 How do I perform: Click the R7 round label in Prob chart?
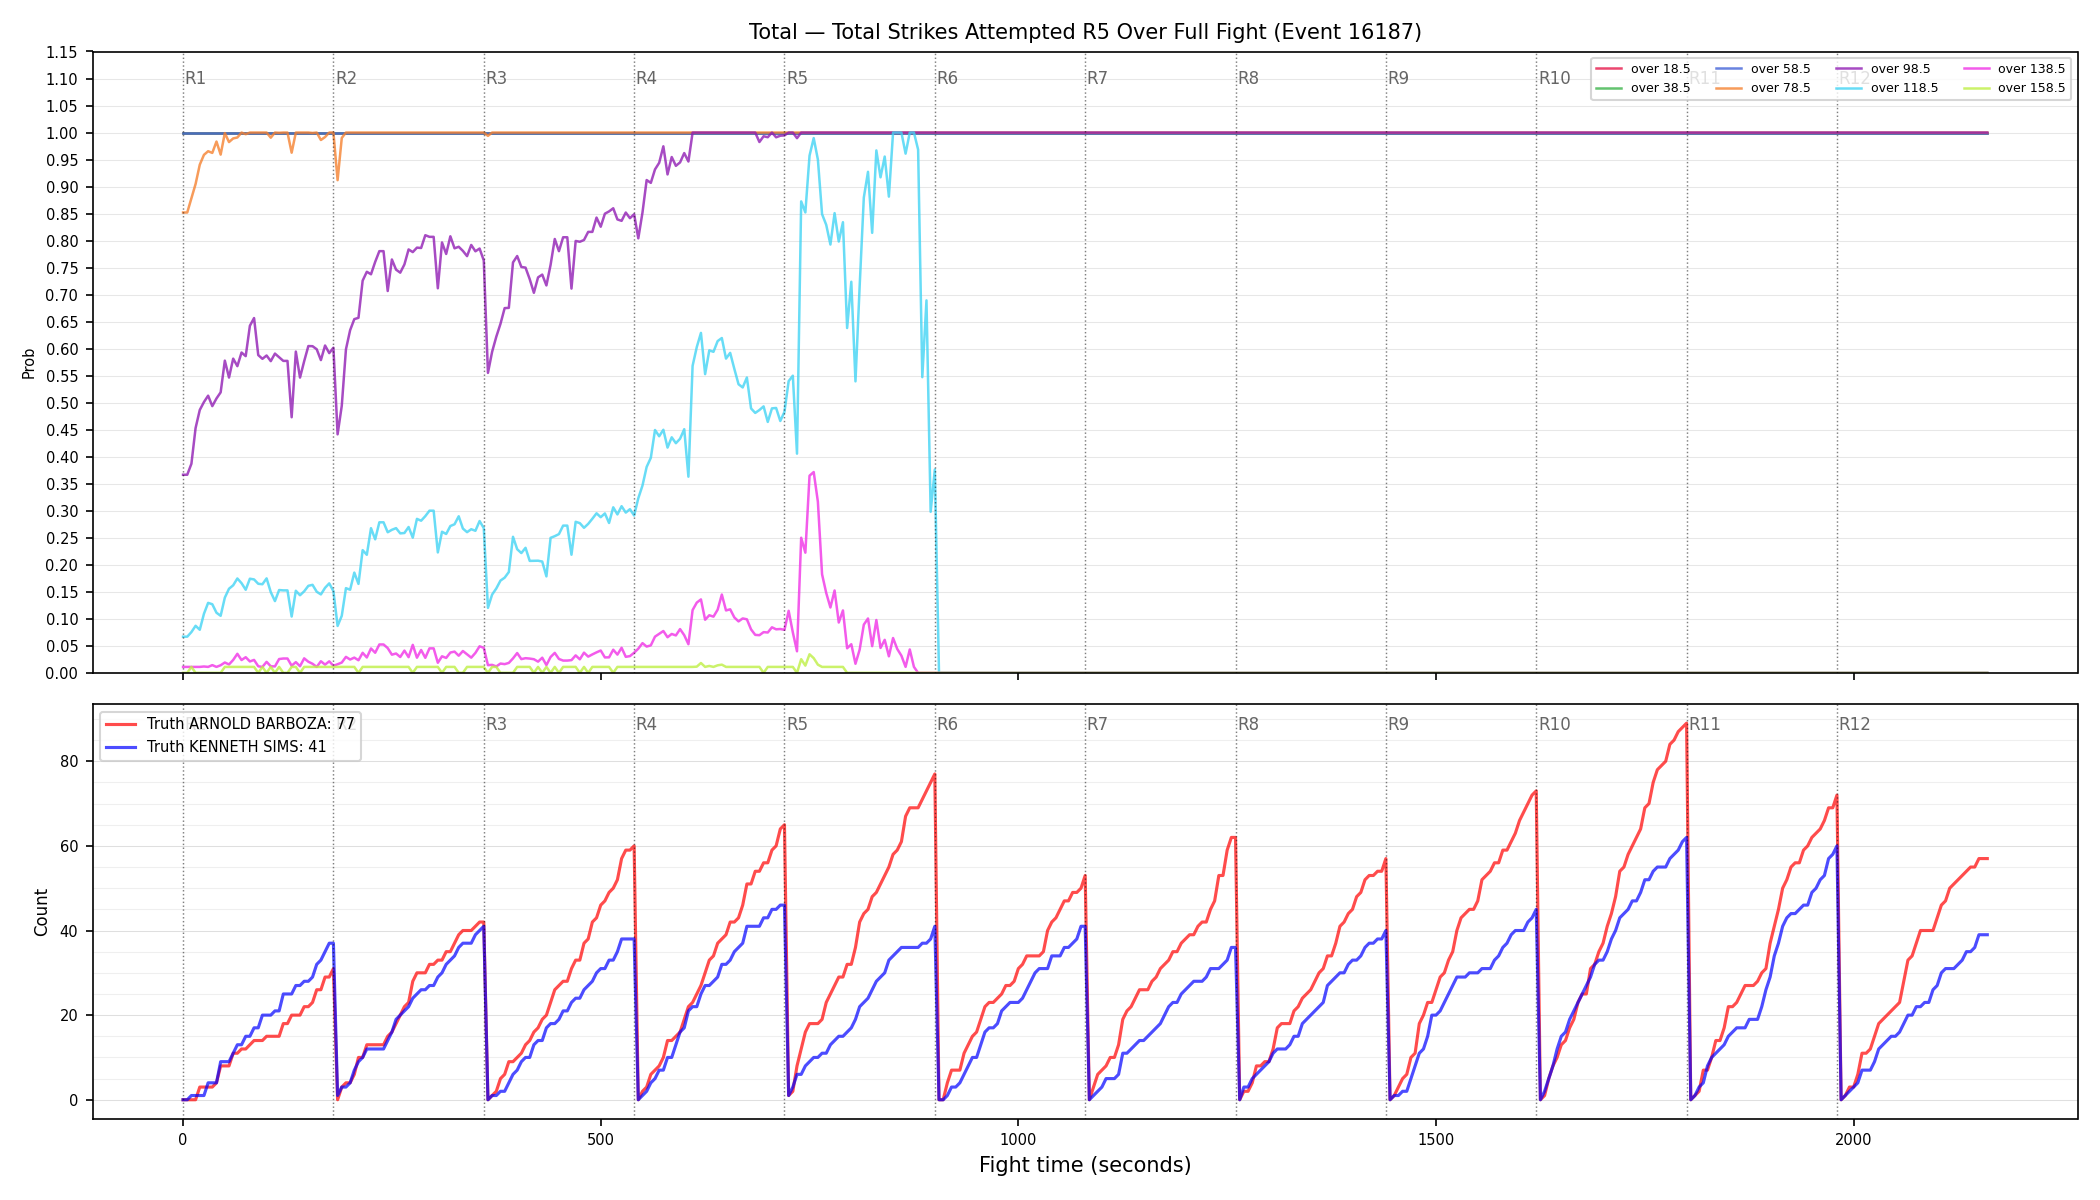tap(1097, 78)
